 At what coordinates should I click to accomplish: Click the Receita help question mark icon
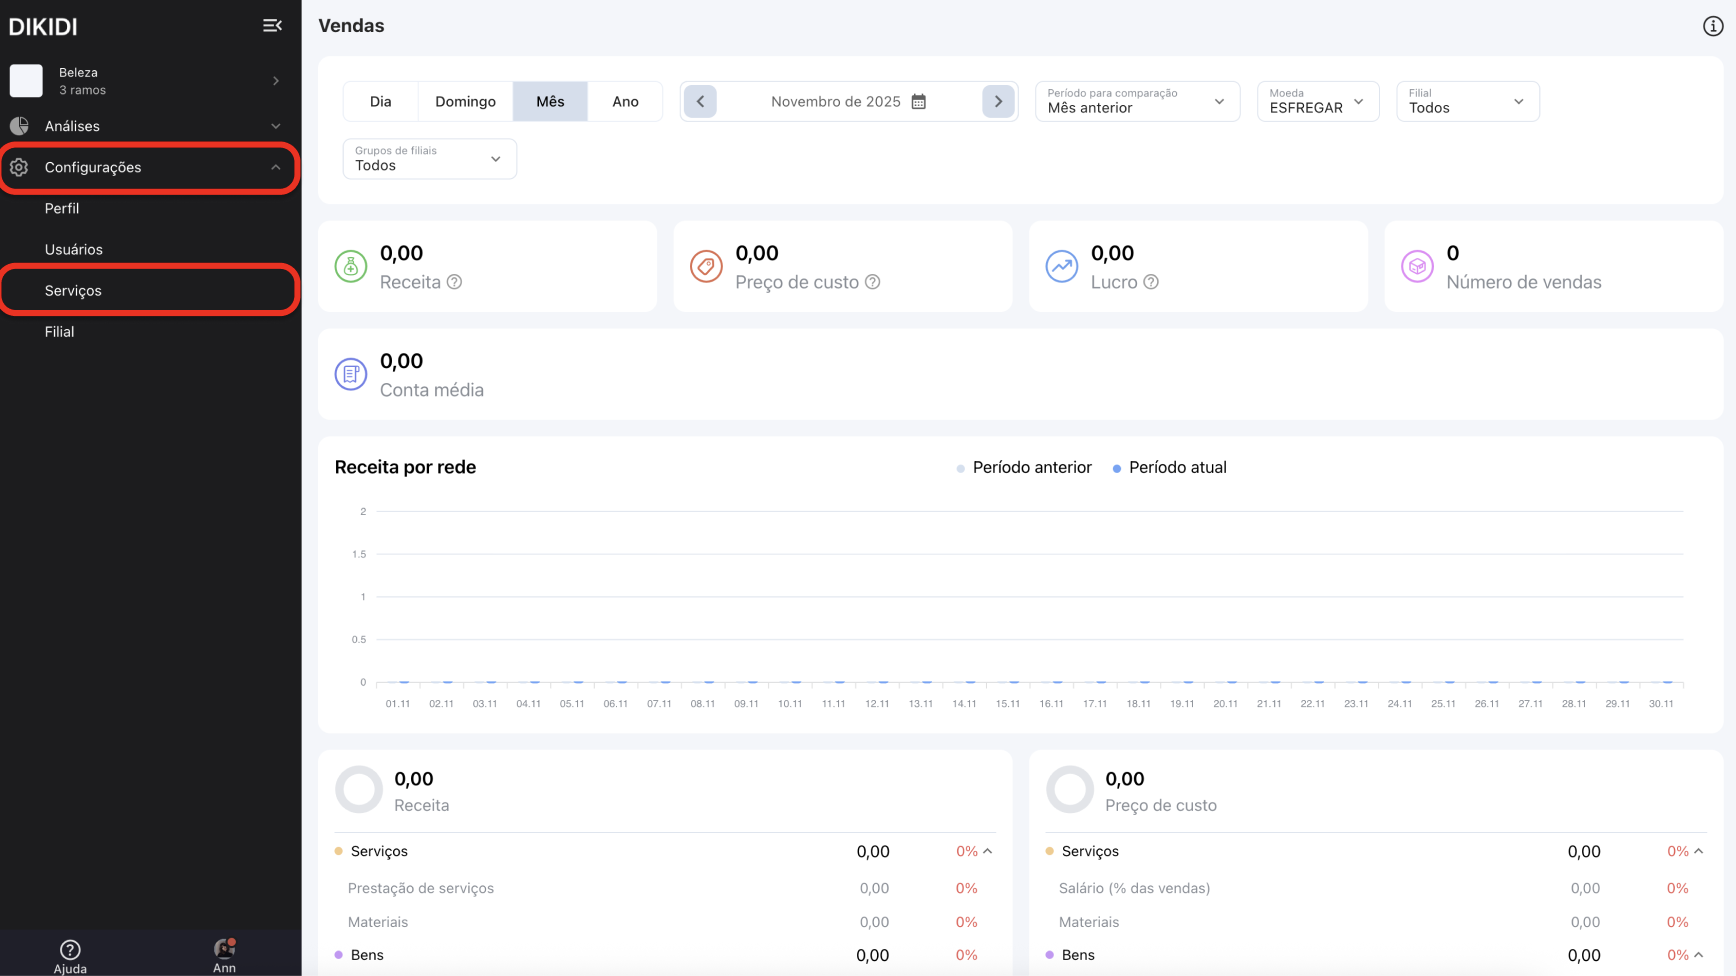pyautogui.click(x=454, y=282)
